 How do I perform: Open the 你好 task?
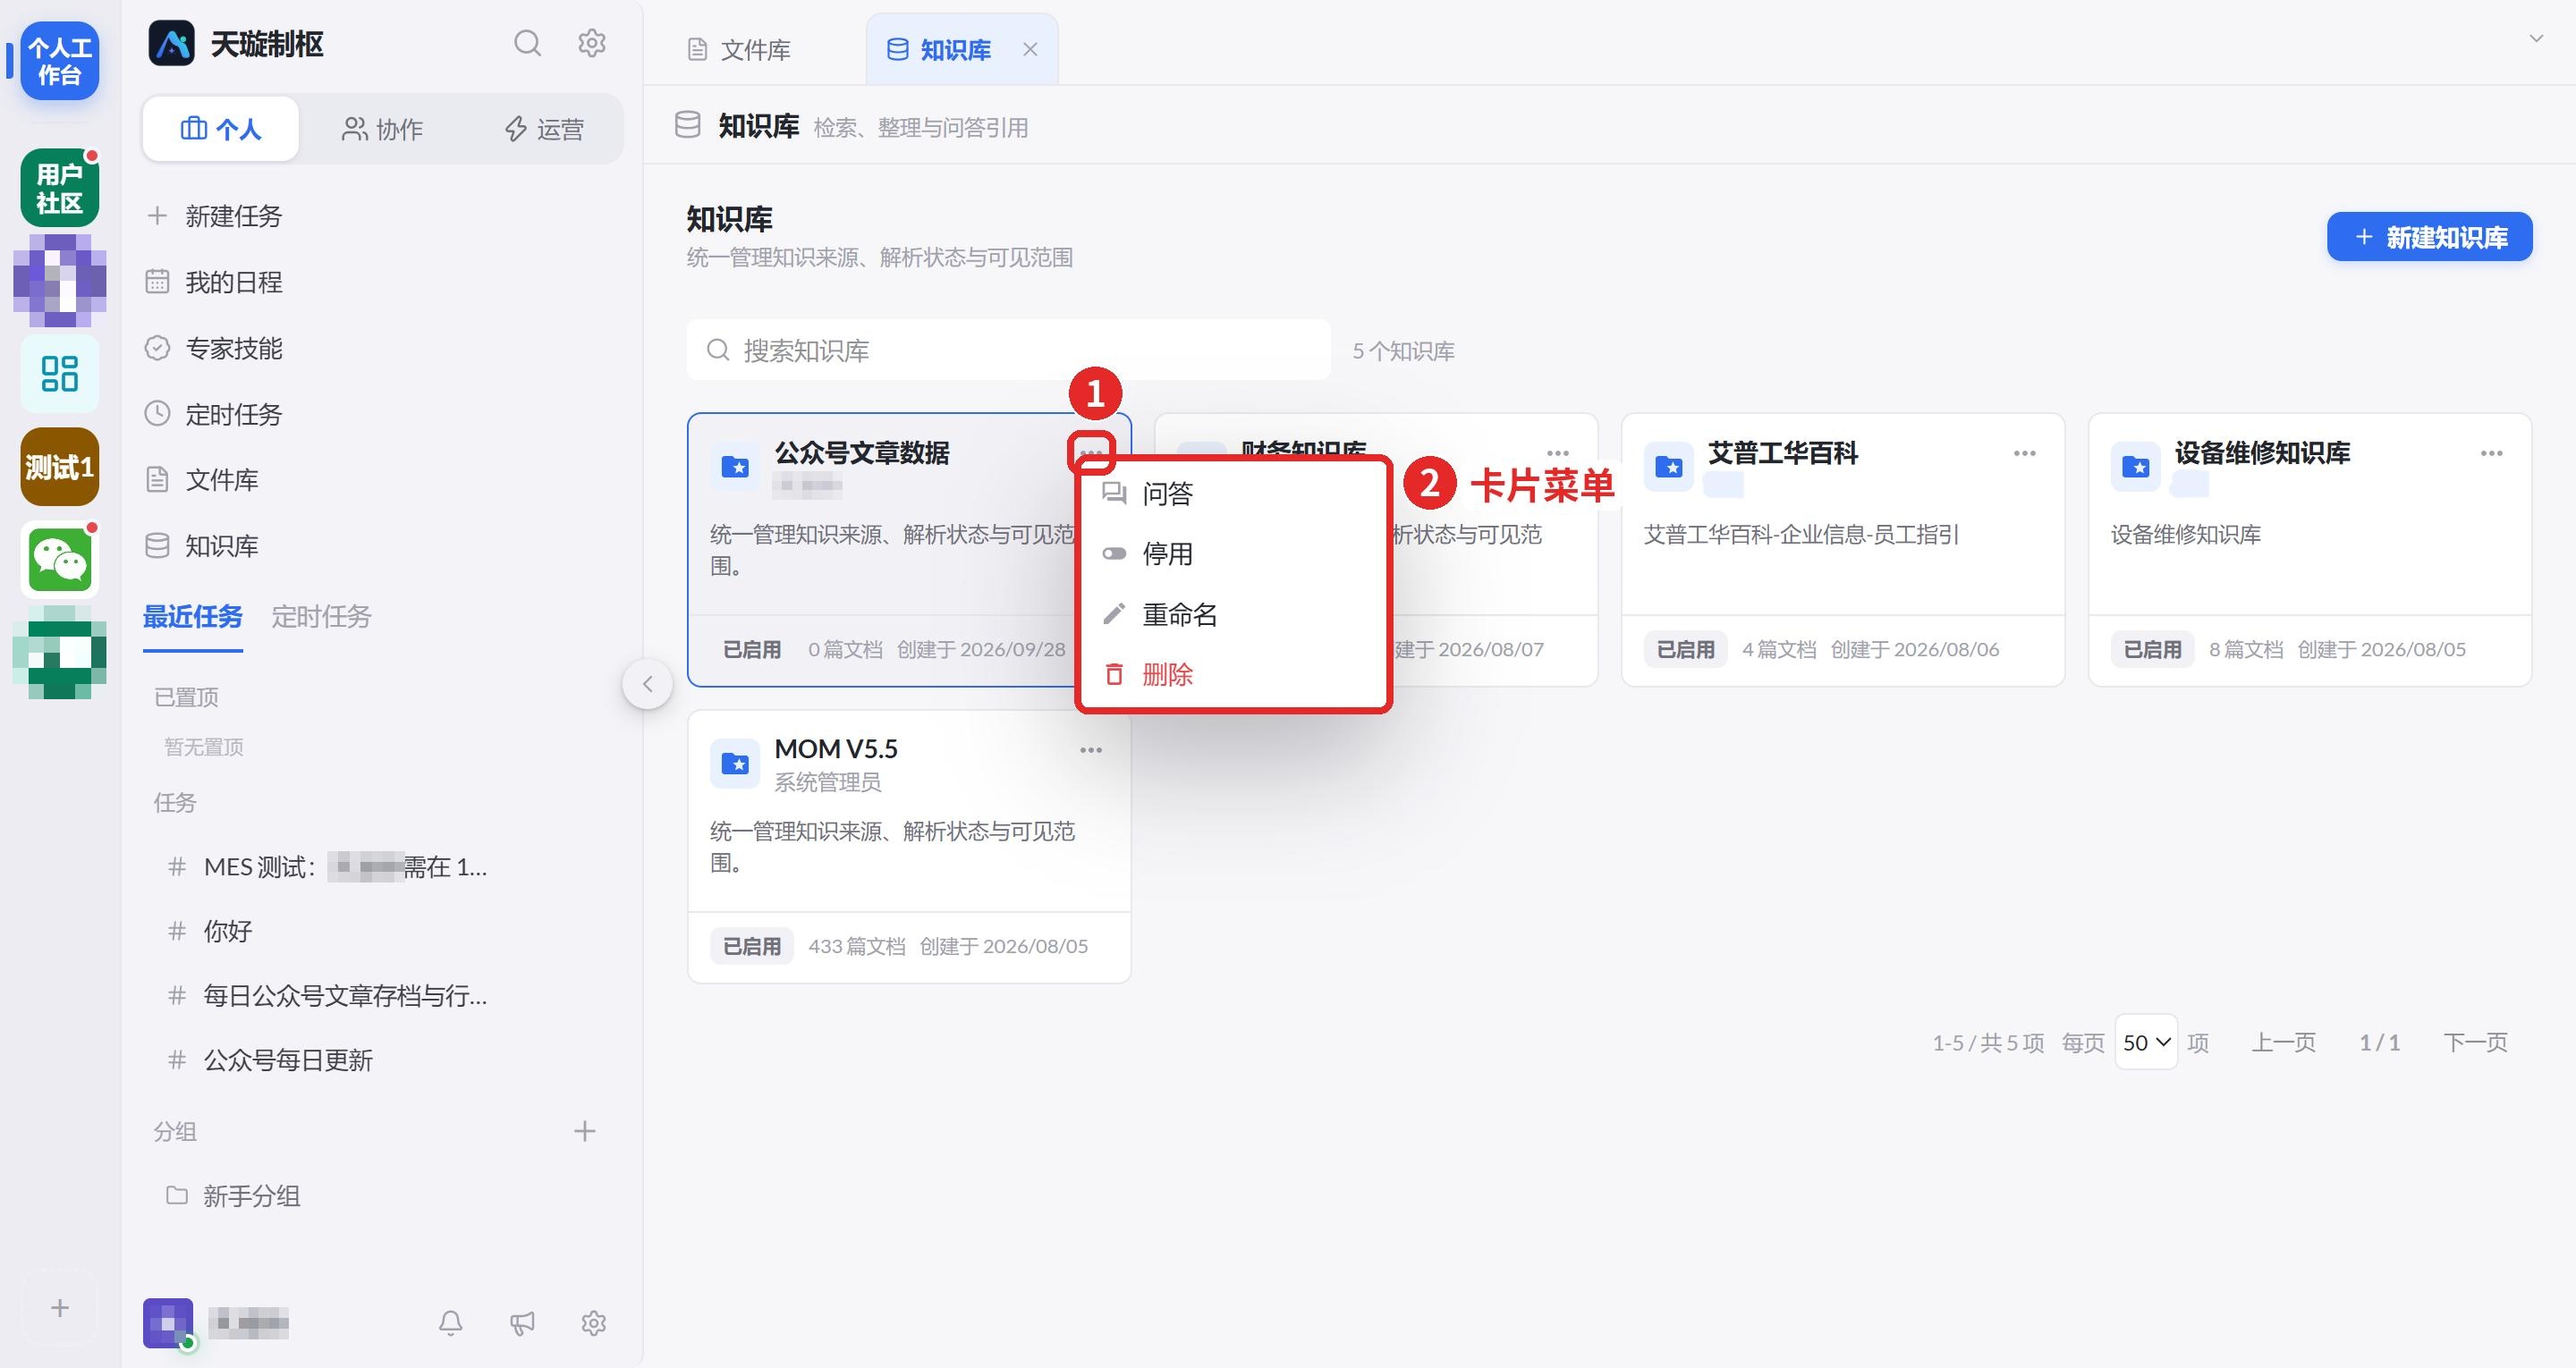(x=228, y=931)
